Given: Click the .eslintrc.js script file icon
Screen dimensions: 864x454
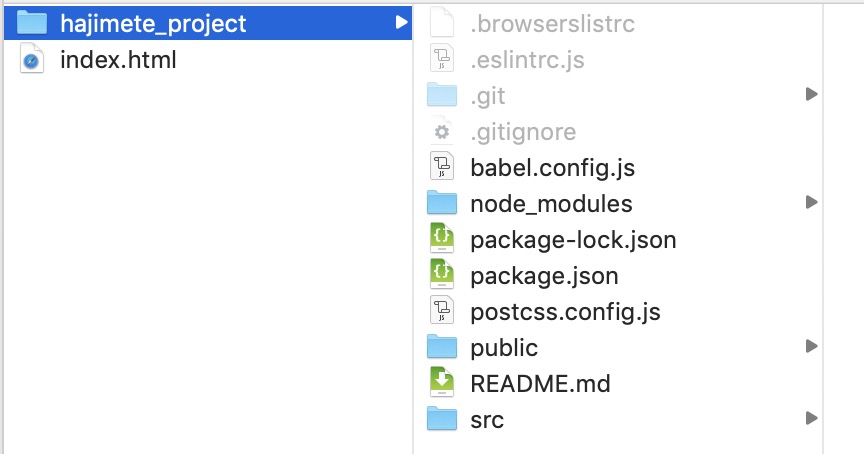Looking at the screenshot, I should (441, 58).
